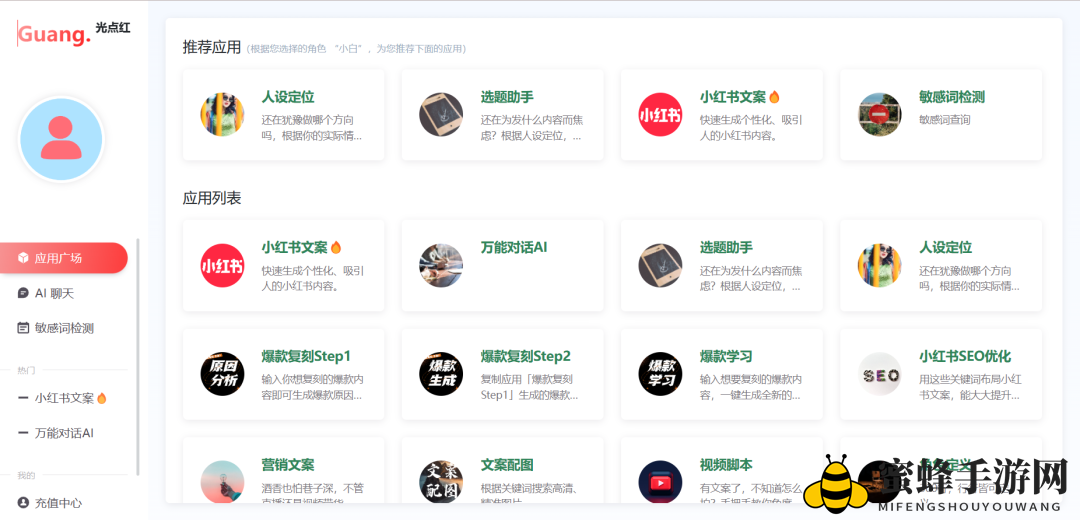The width and height of the screenshot is (1080, 520).
Task: Click the description under 爆款学习
Action: tap(751, 388)
